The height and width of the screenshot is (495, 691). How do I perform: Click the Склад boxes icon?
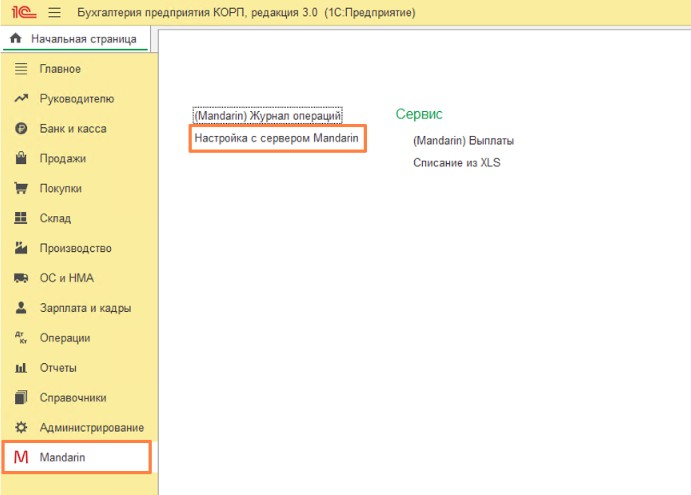[21, 218]
